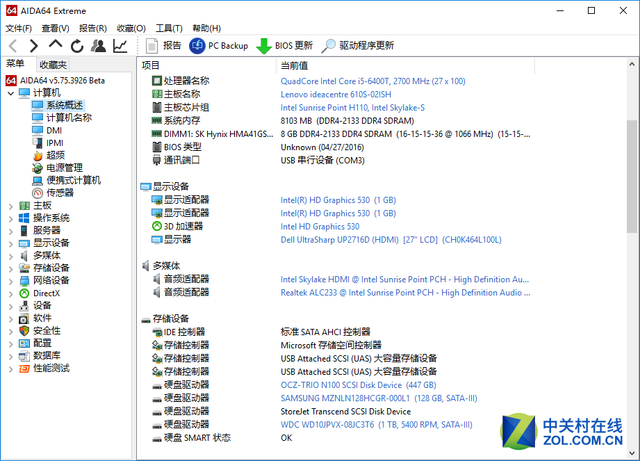Open BIOS 更新 with green arrow
This screenshot has height=461, width=640.
(x=284, y=46)
